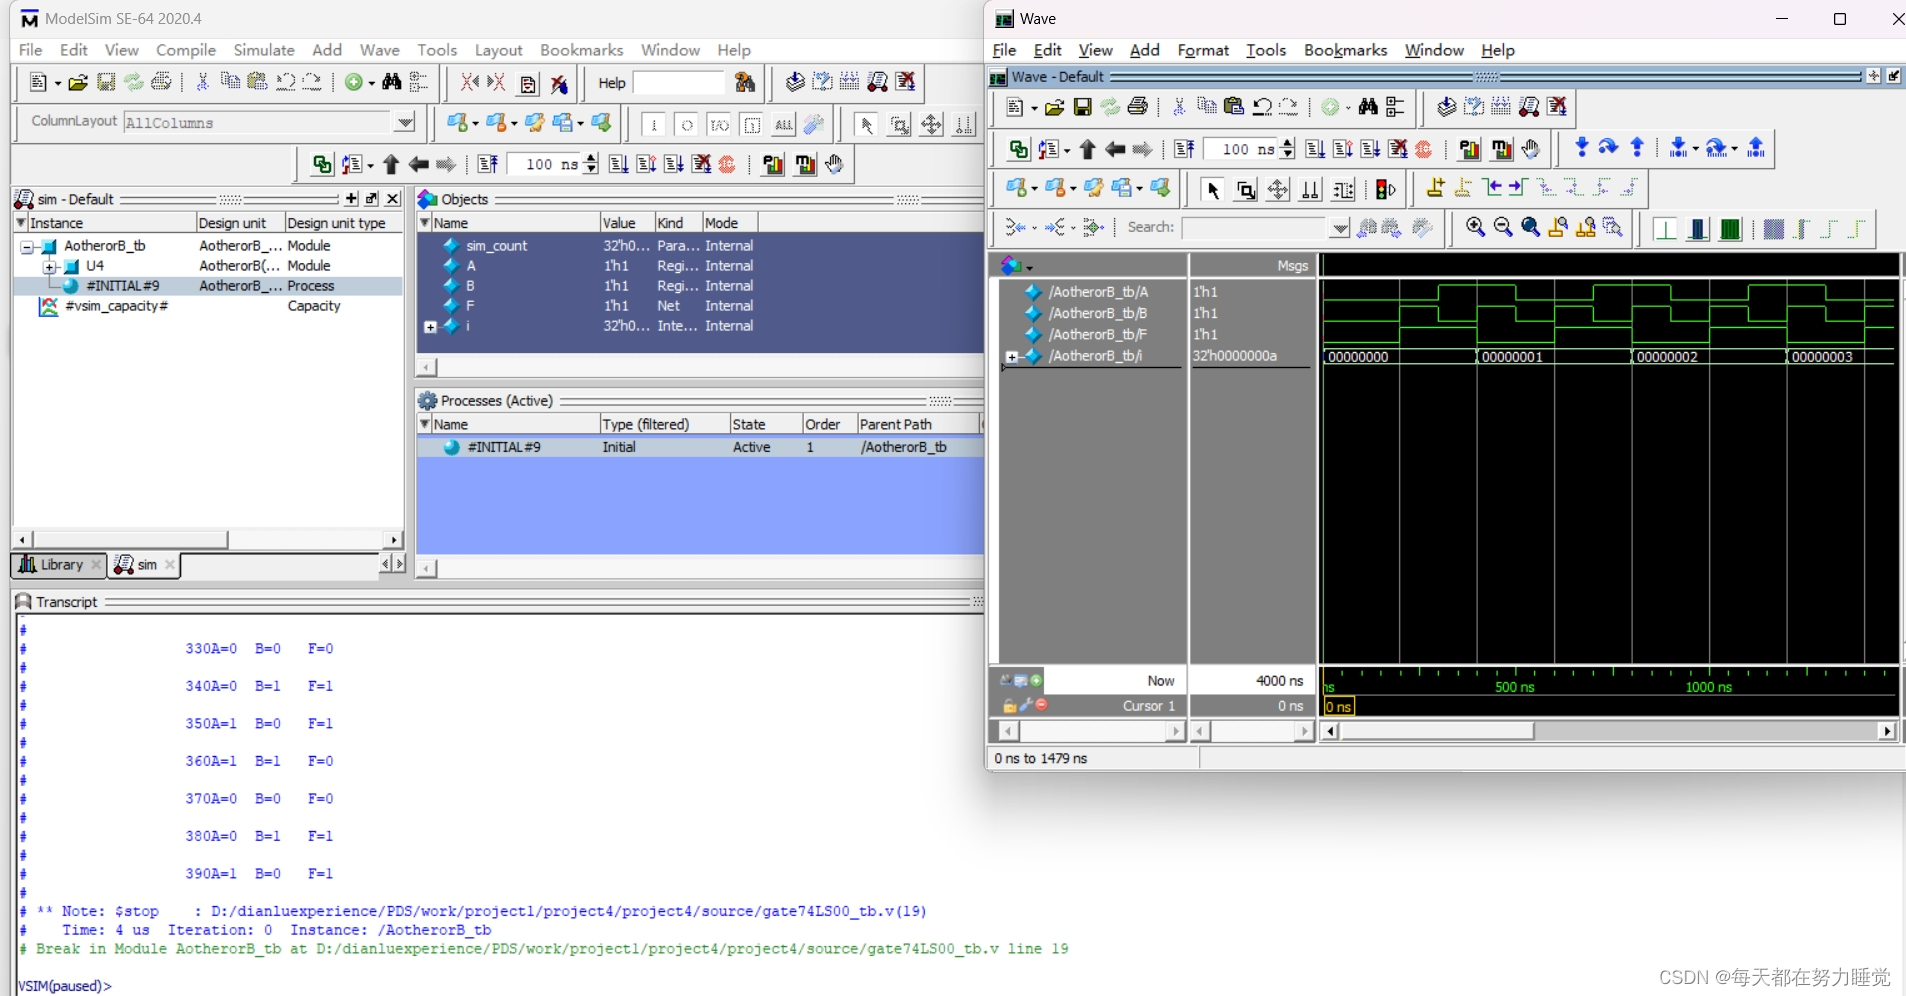Collapse the AotherorB_tb instance tree
This screenshot has height=996, width=1906.
pyautogui.click(x=27, y=246)
